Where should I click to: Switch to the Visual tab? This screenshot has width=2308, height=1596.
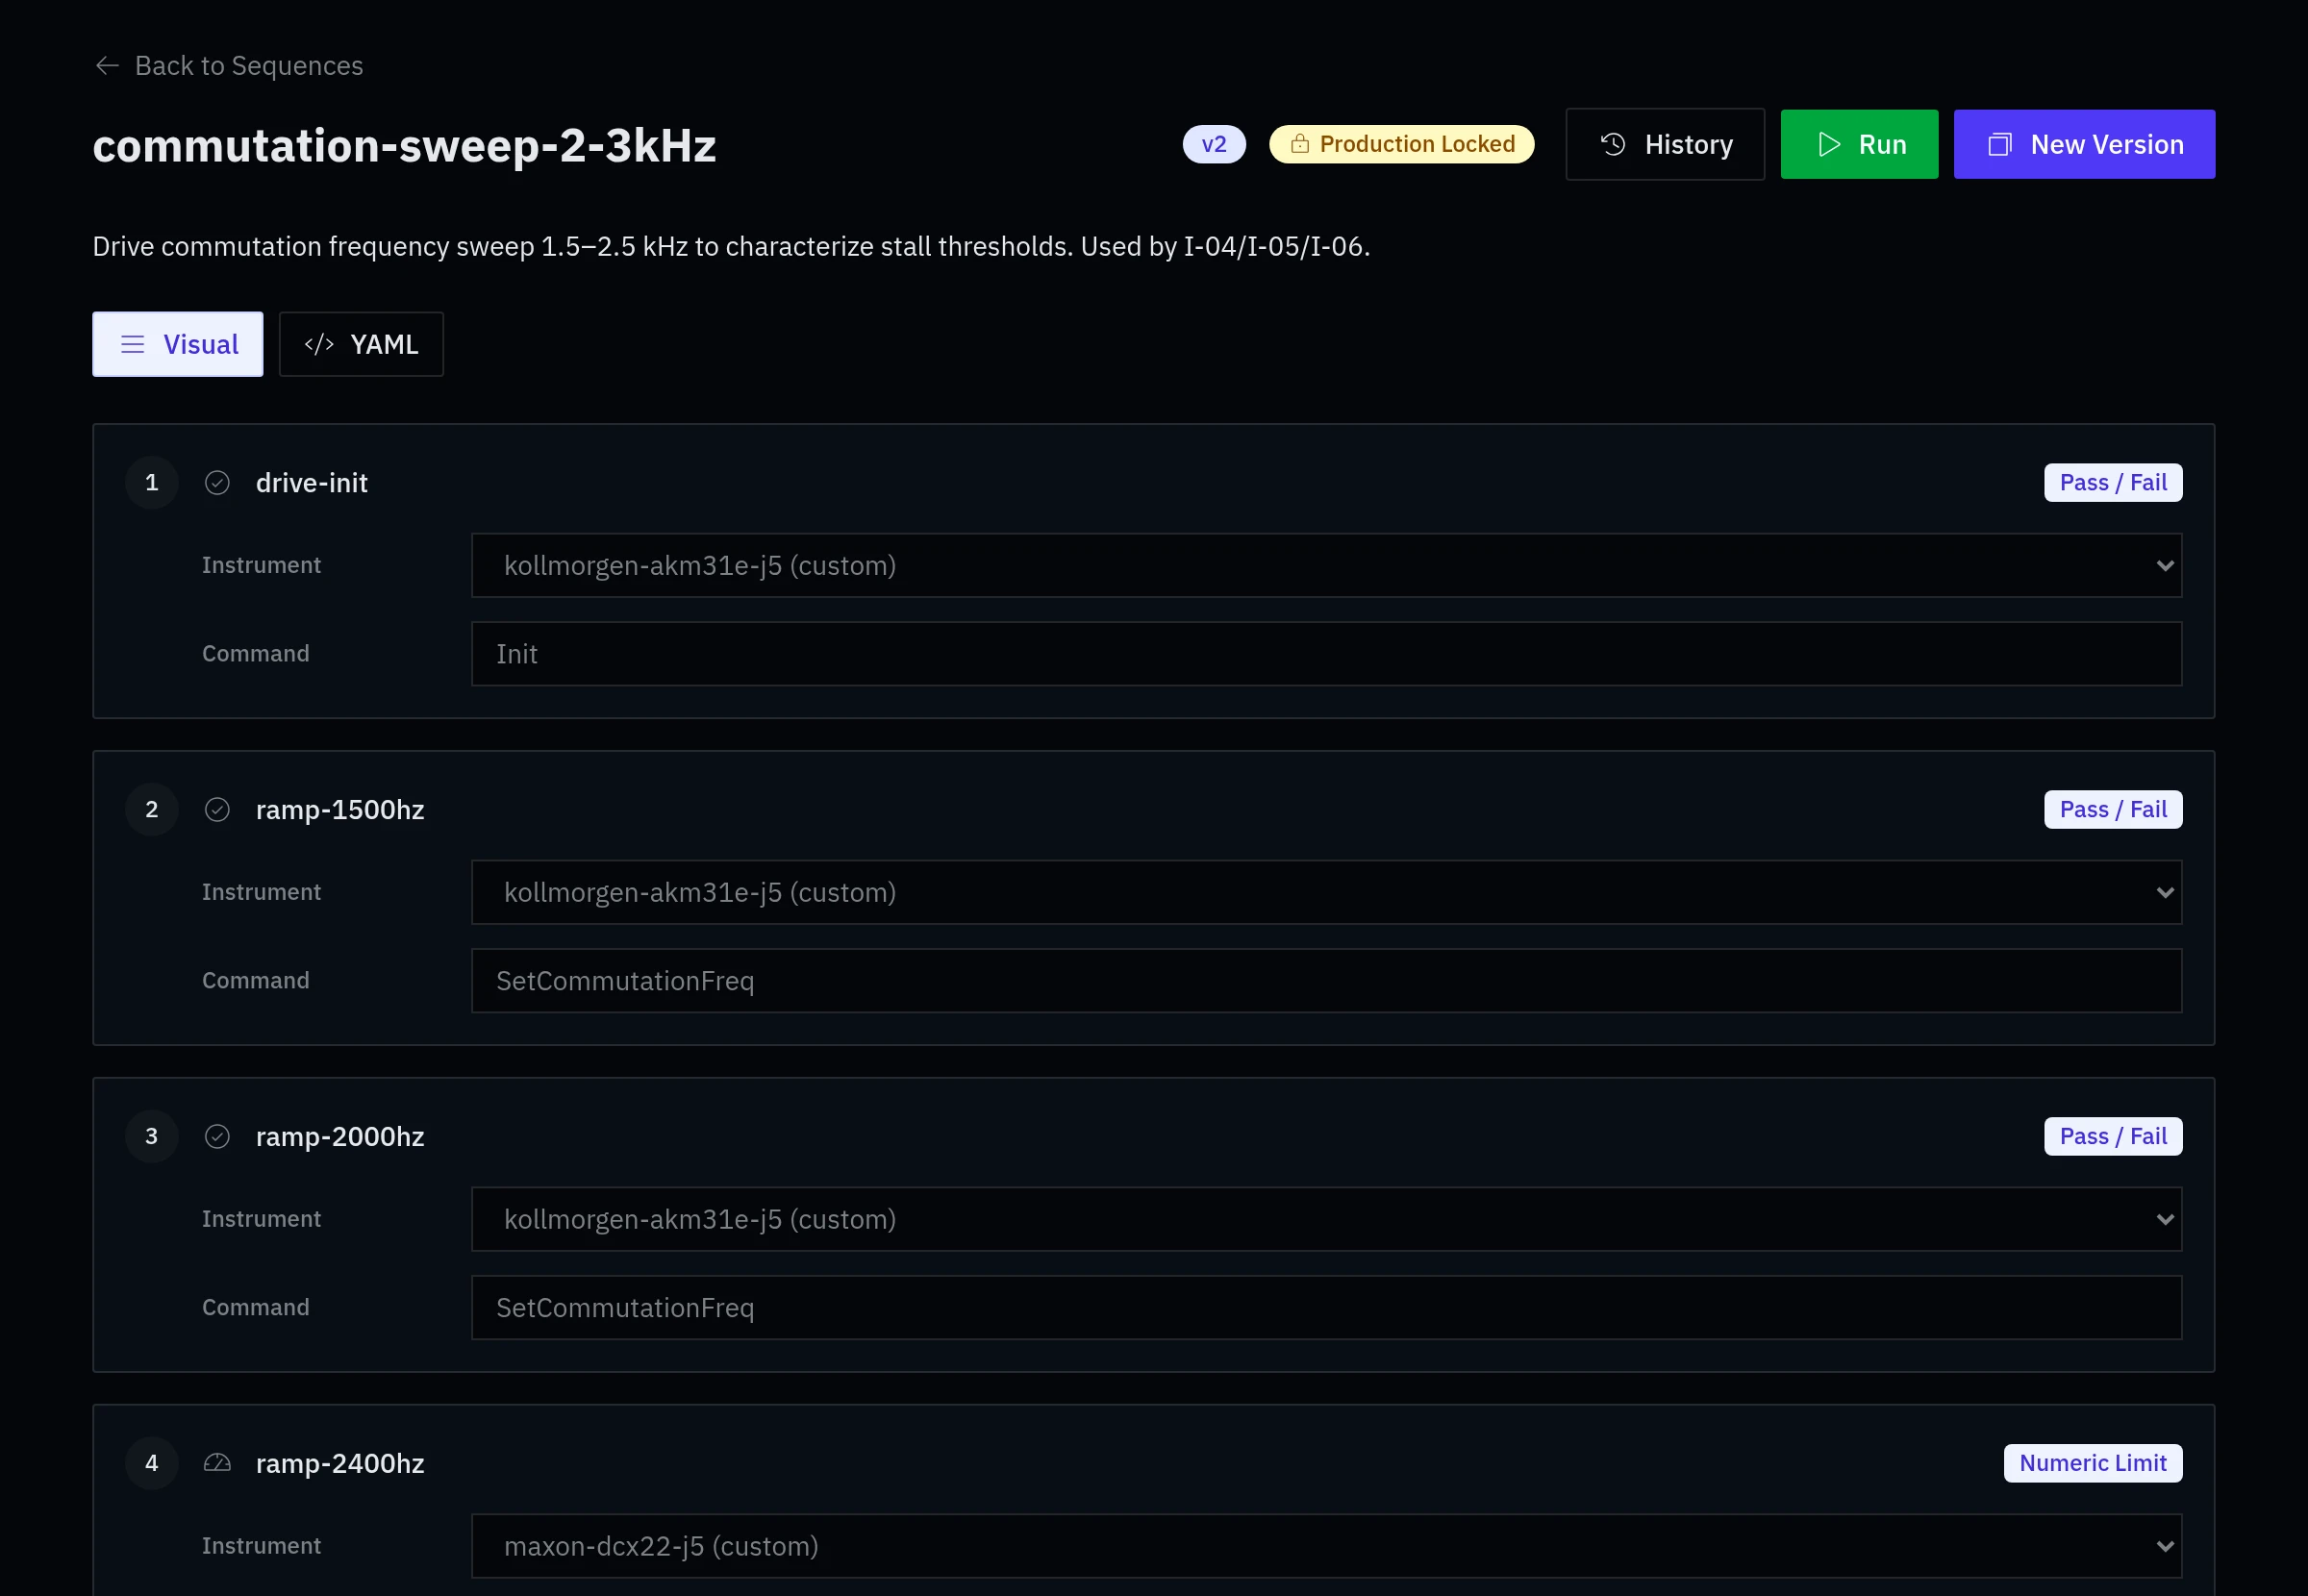pos(178,344)
